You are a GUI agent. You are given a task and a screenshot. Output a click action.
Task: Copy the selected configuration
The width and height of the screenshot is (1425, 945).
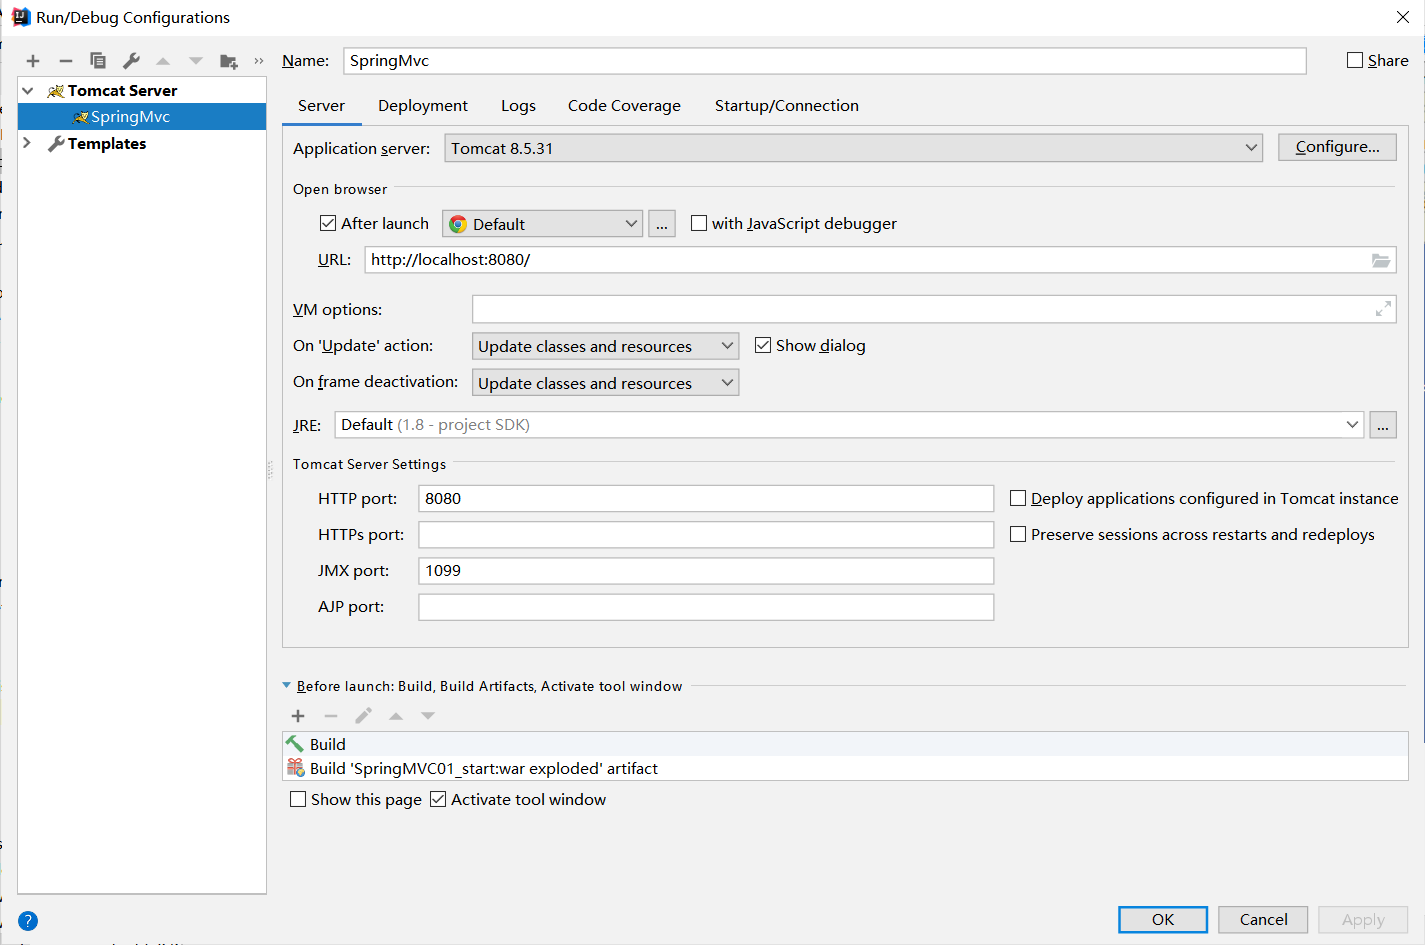pyautogui.click(x=98, y=61)
